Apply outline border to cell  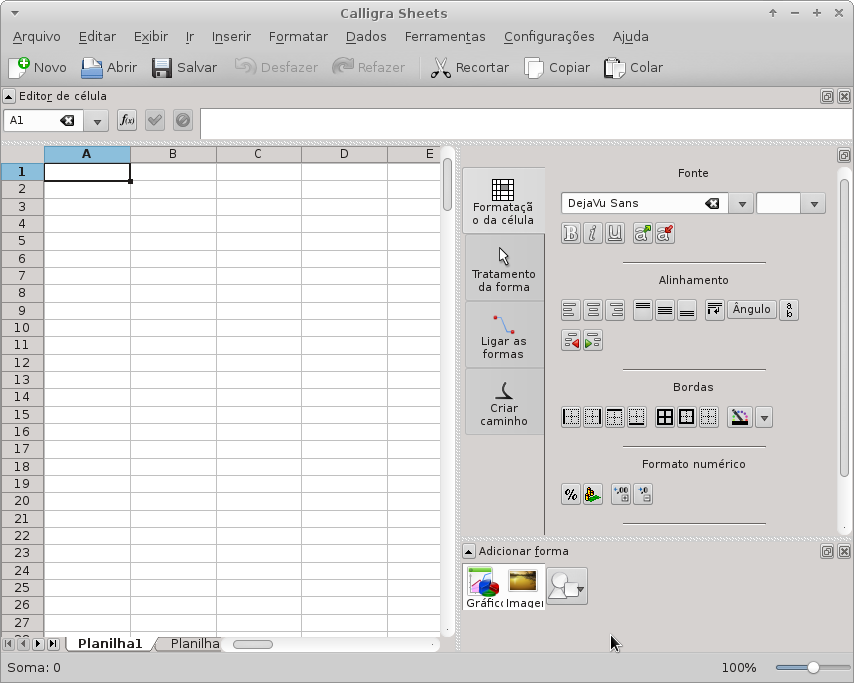687,417
